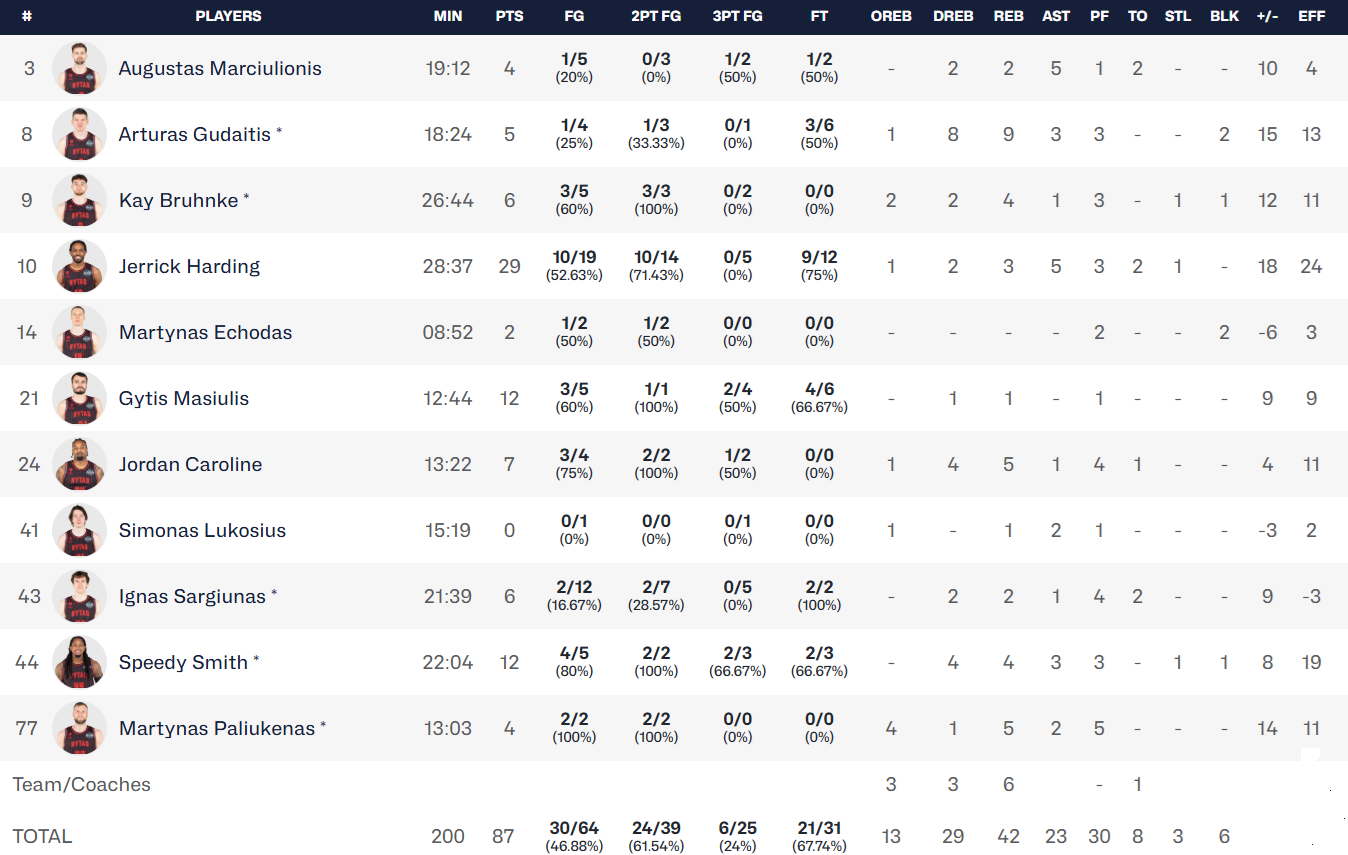
Task: Click Jerrick Harding's avatar photo
Action: click(79, 266)
